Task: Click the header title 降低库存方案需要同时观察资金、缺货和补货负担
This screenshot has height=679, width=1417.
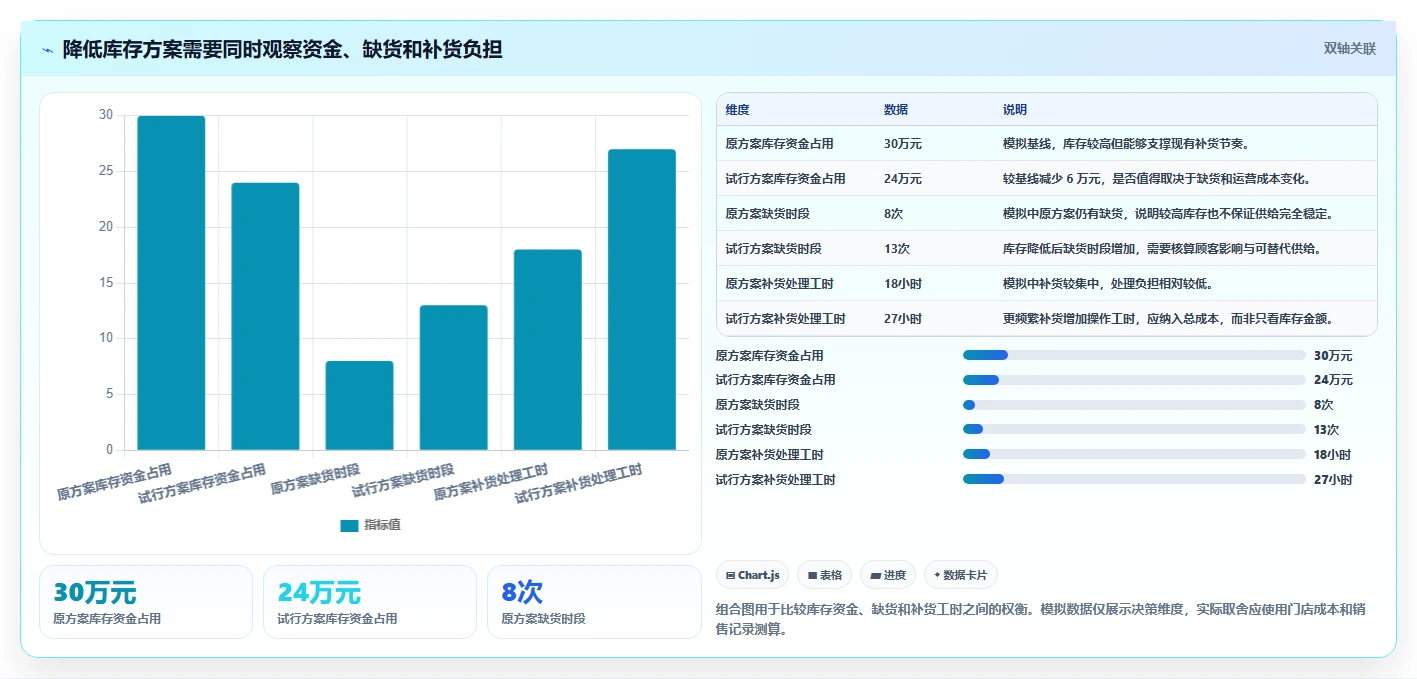Action: tap(282, 49)
